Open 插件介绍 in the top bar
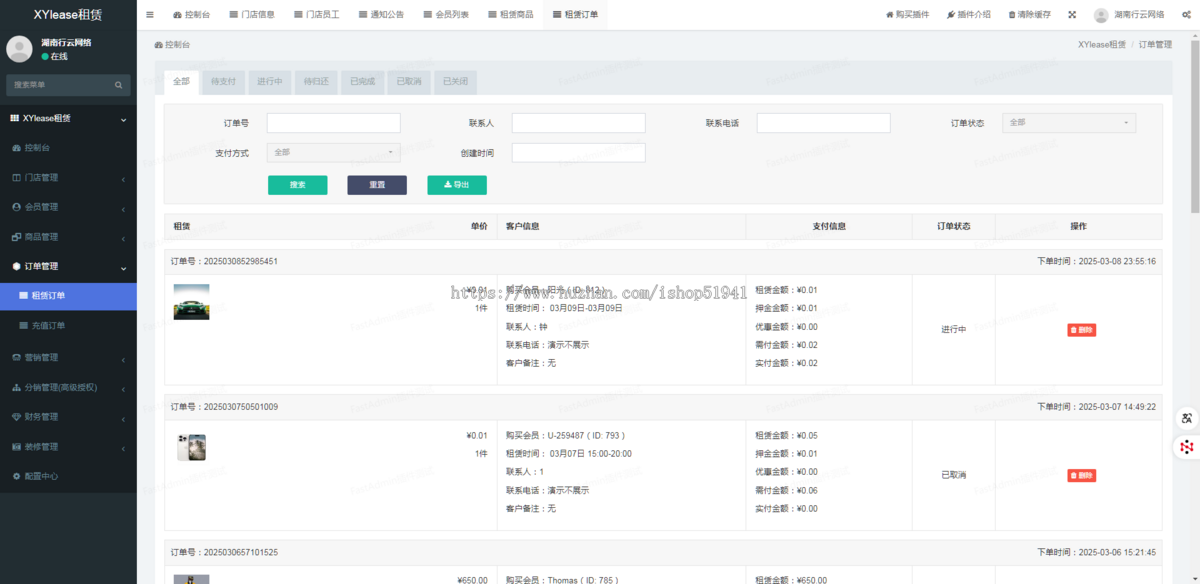The width and height of the screenshot is (1200, 584). pyautogui.click(x=968, y=15)
